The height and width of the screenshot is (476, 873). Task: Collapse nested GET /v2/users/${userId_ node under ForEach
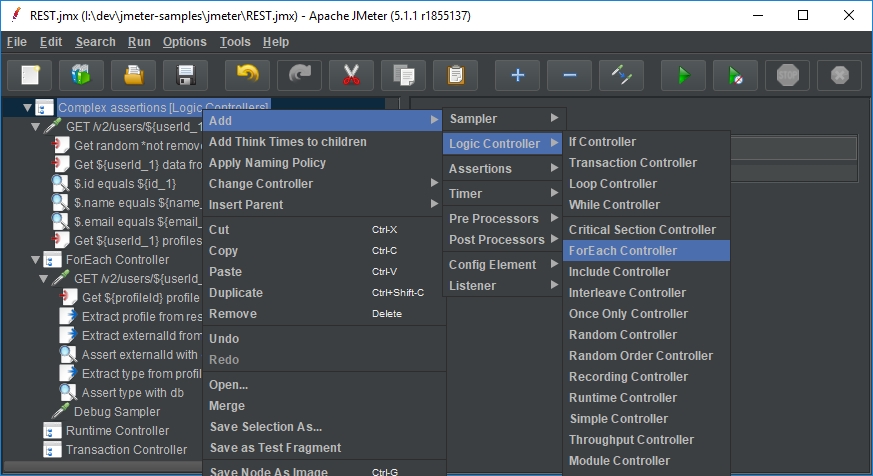[x=43, y=278]
